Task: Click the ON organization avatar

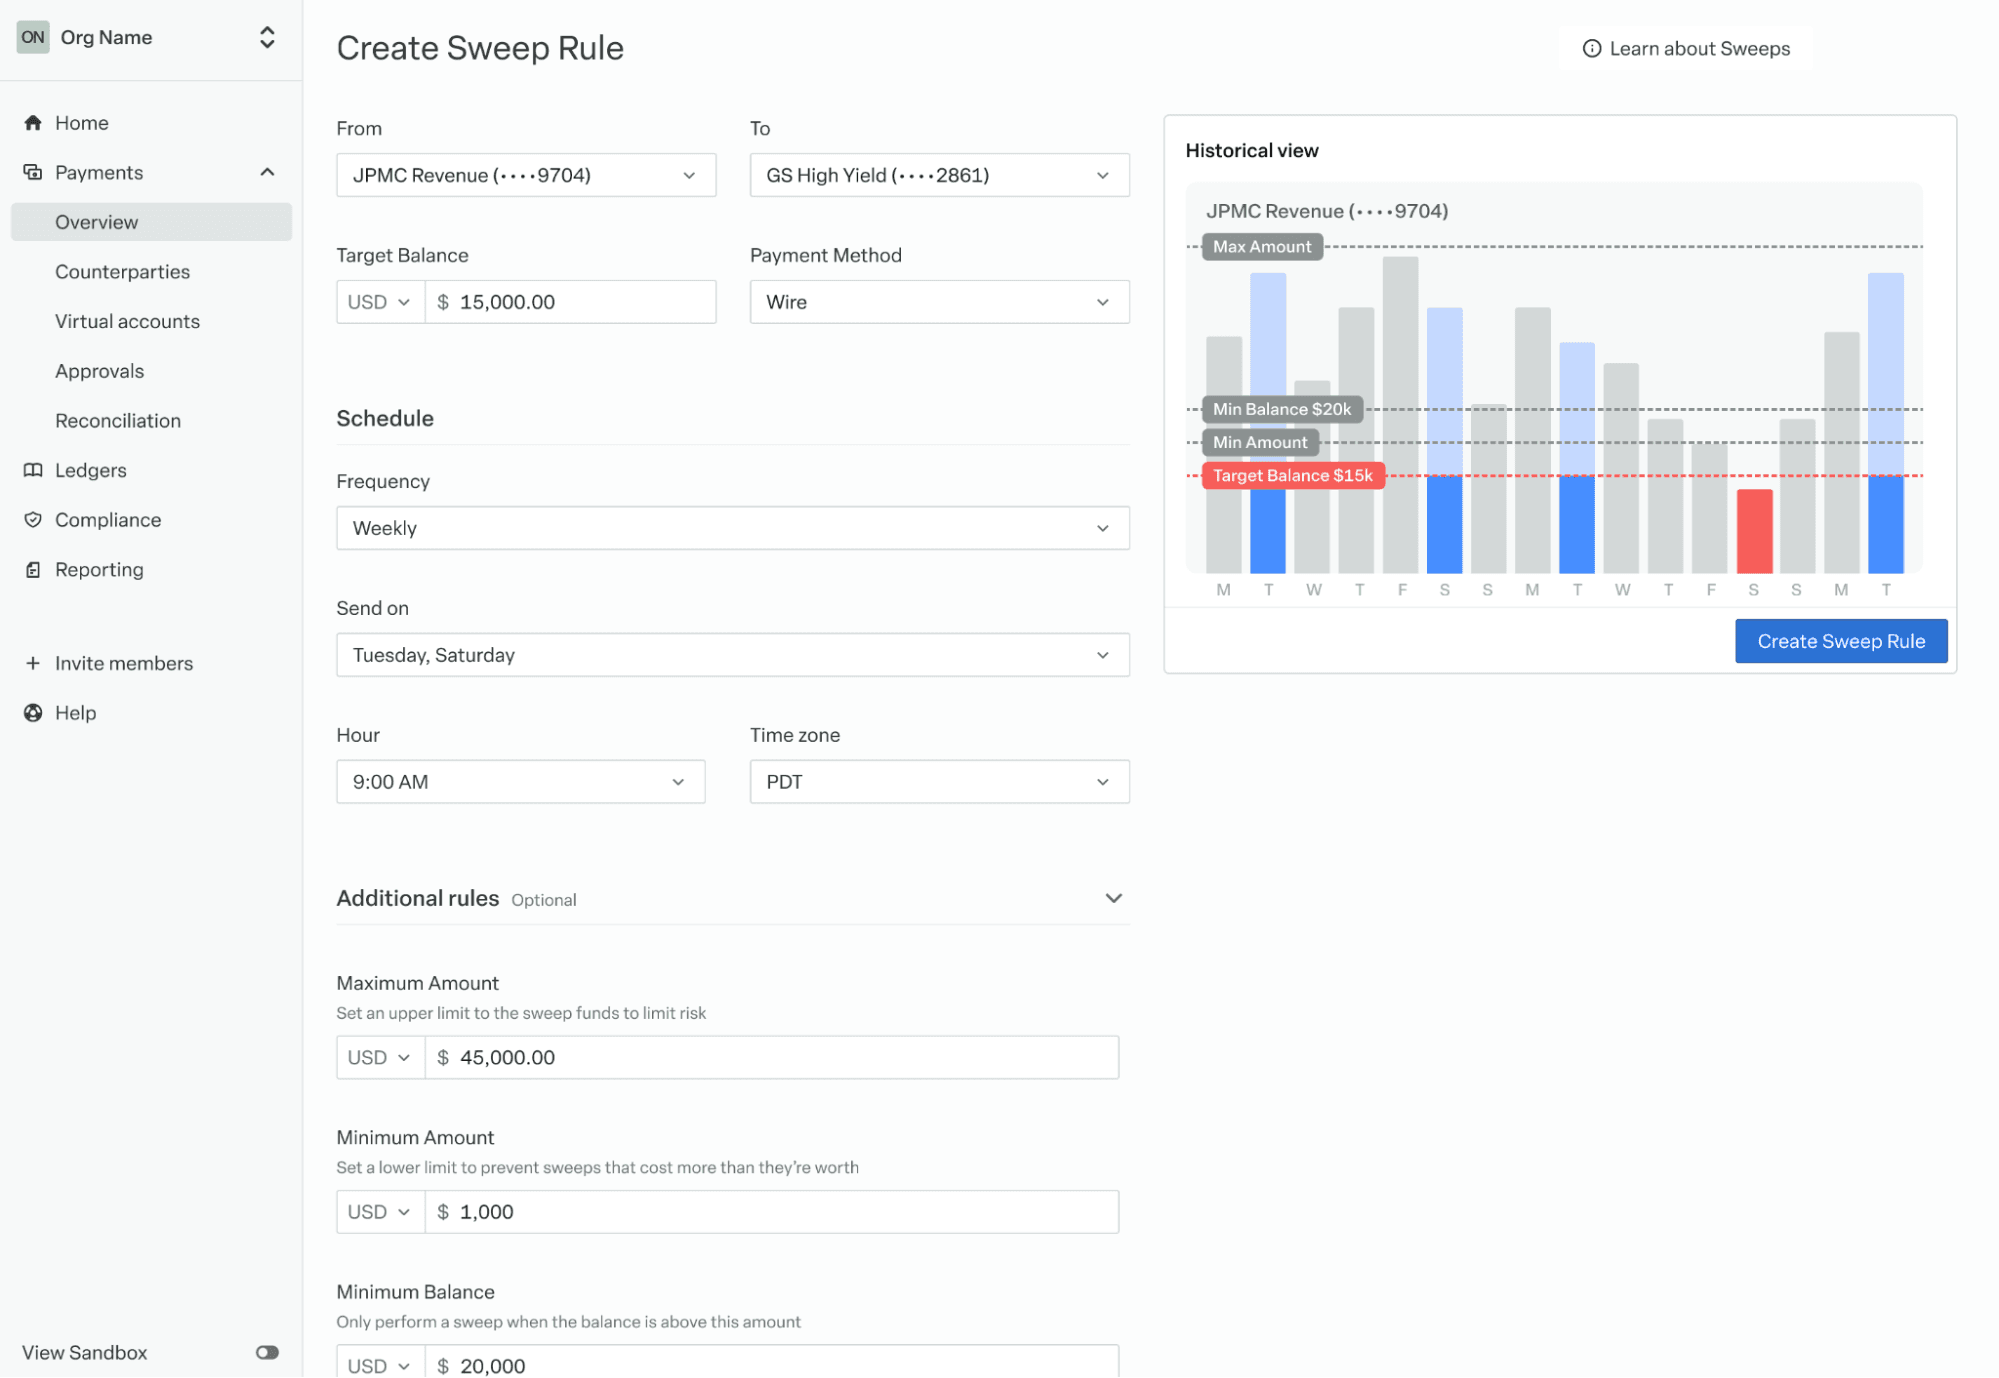Action: click(x=33, y=37)
